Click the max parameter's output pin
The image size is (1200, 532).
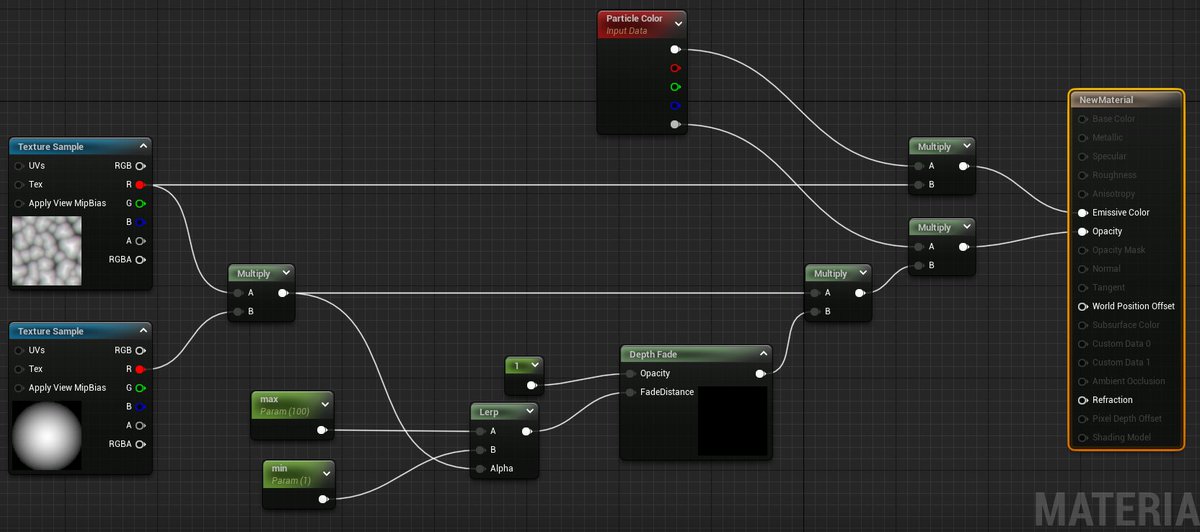click(321, 430)
